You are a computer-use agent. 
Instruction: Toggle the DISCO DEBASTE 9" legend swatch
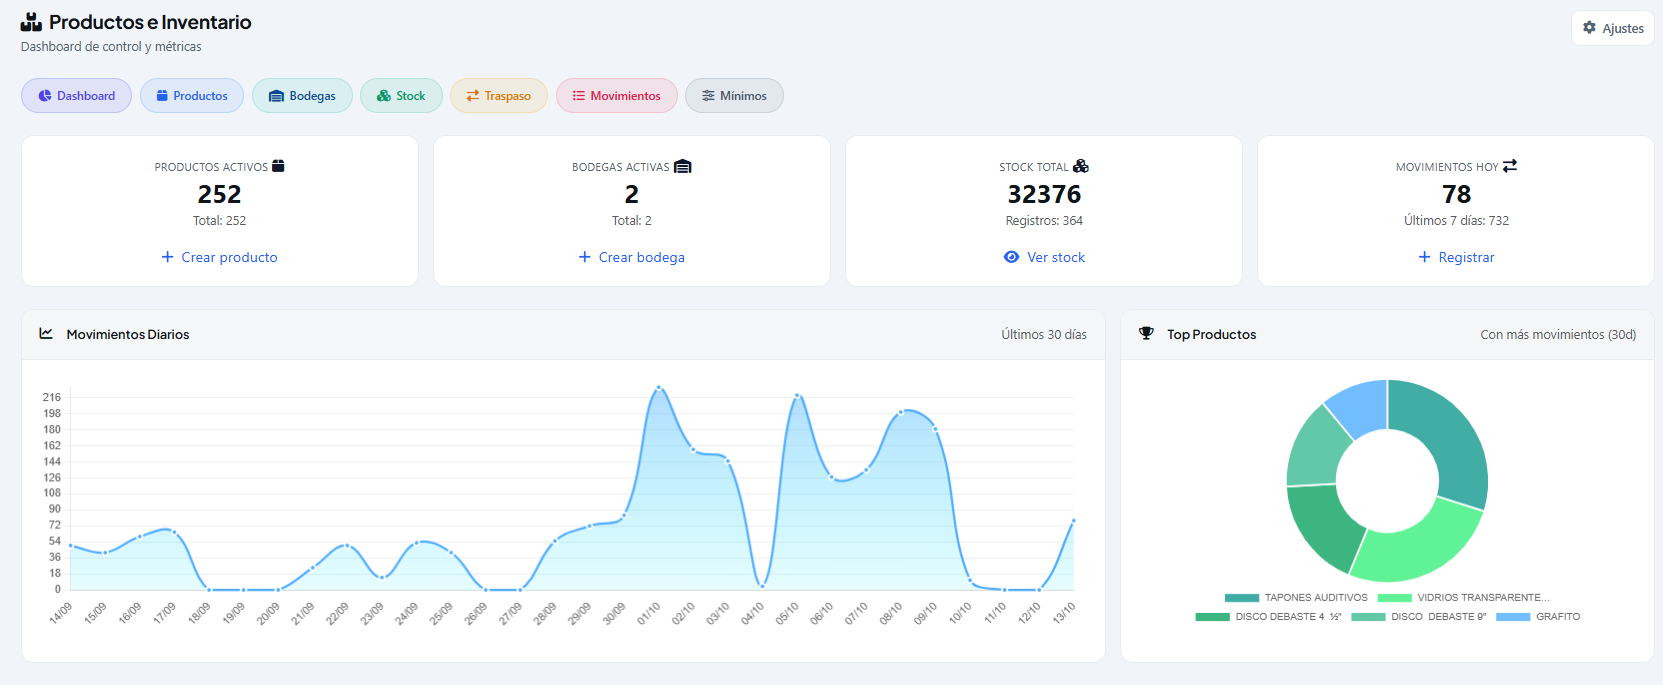[x=1369, y=617]
